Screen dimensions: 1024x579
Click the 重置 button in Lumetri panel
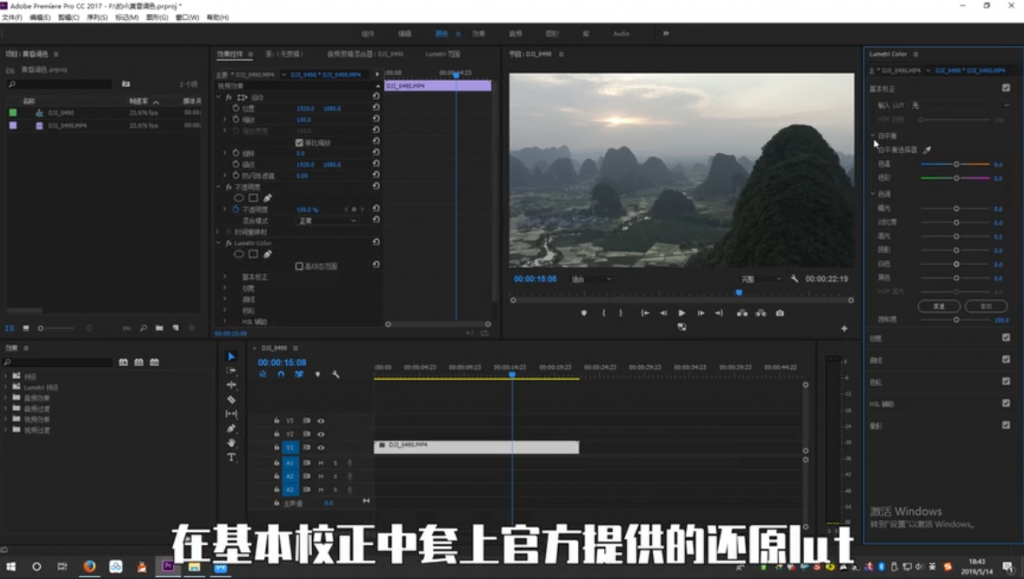(x=939, y=305)
